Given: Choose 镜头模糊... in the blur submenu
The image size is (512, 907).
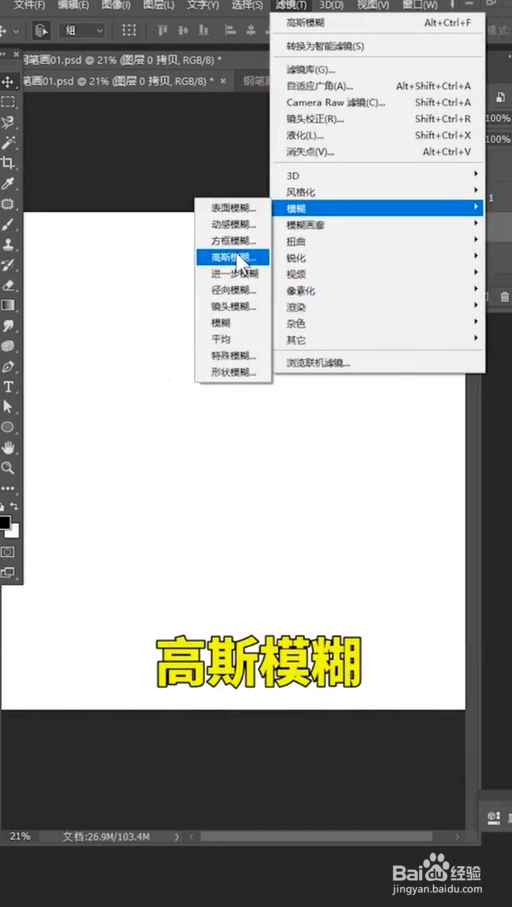Looking at the screenshot, I should coord(233,307).
